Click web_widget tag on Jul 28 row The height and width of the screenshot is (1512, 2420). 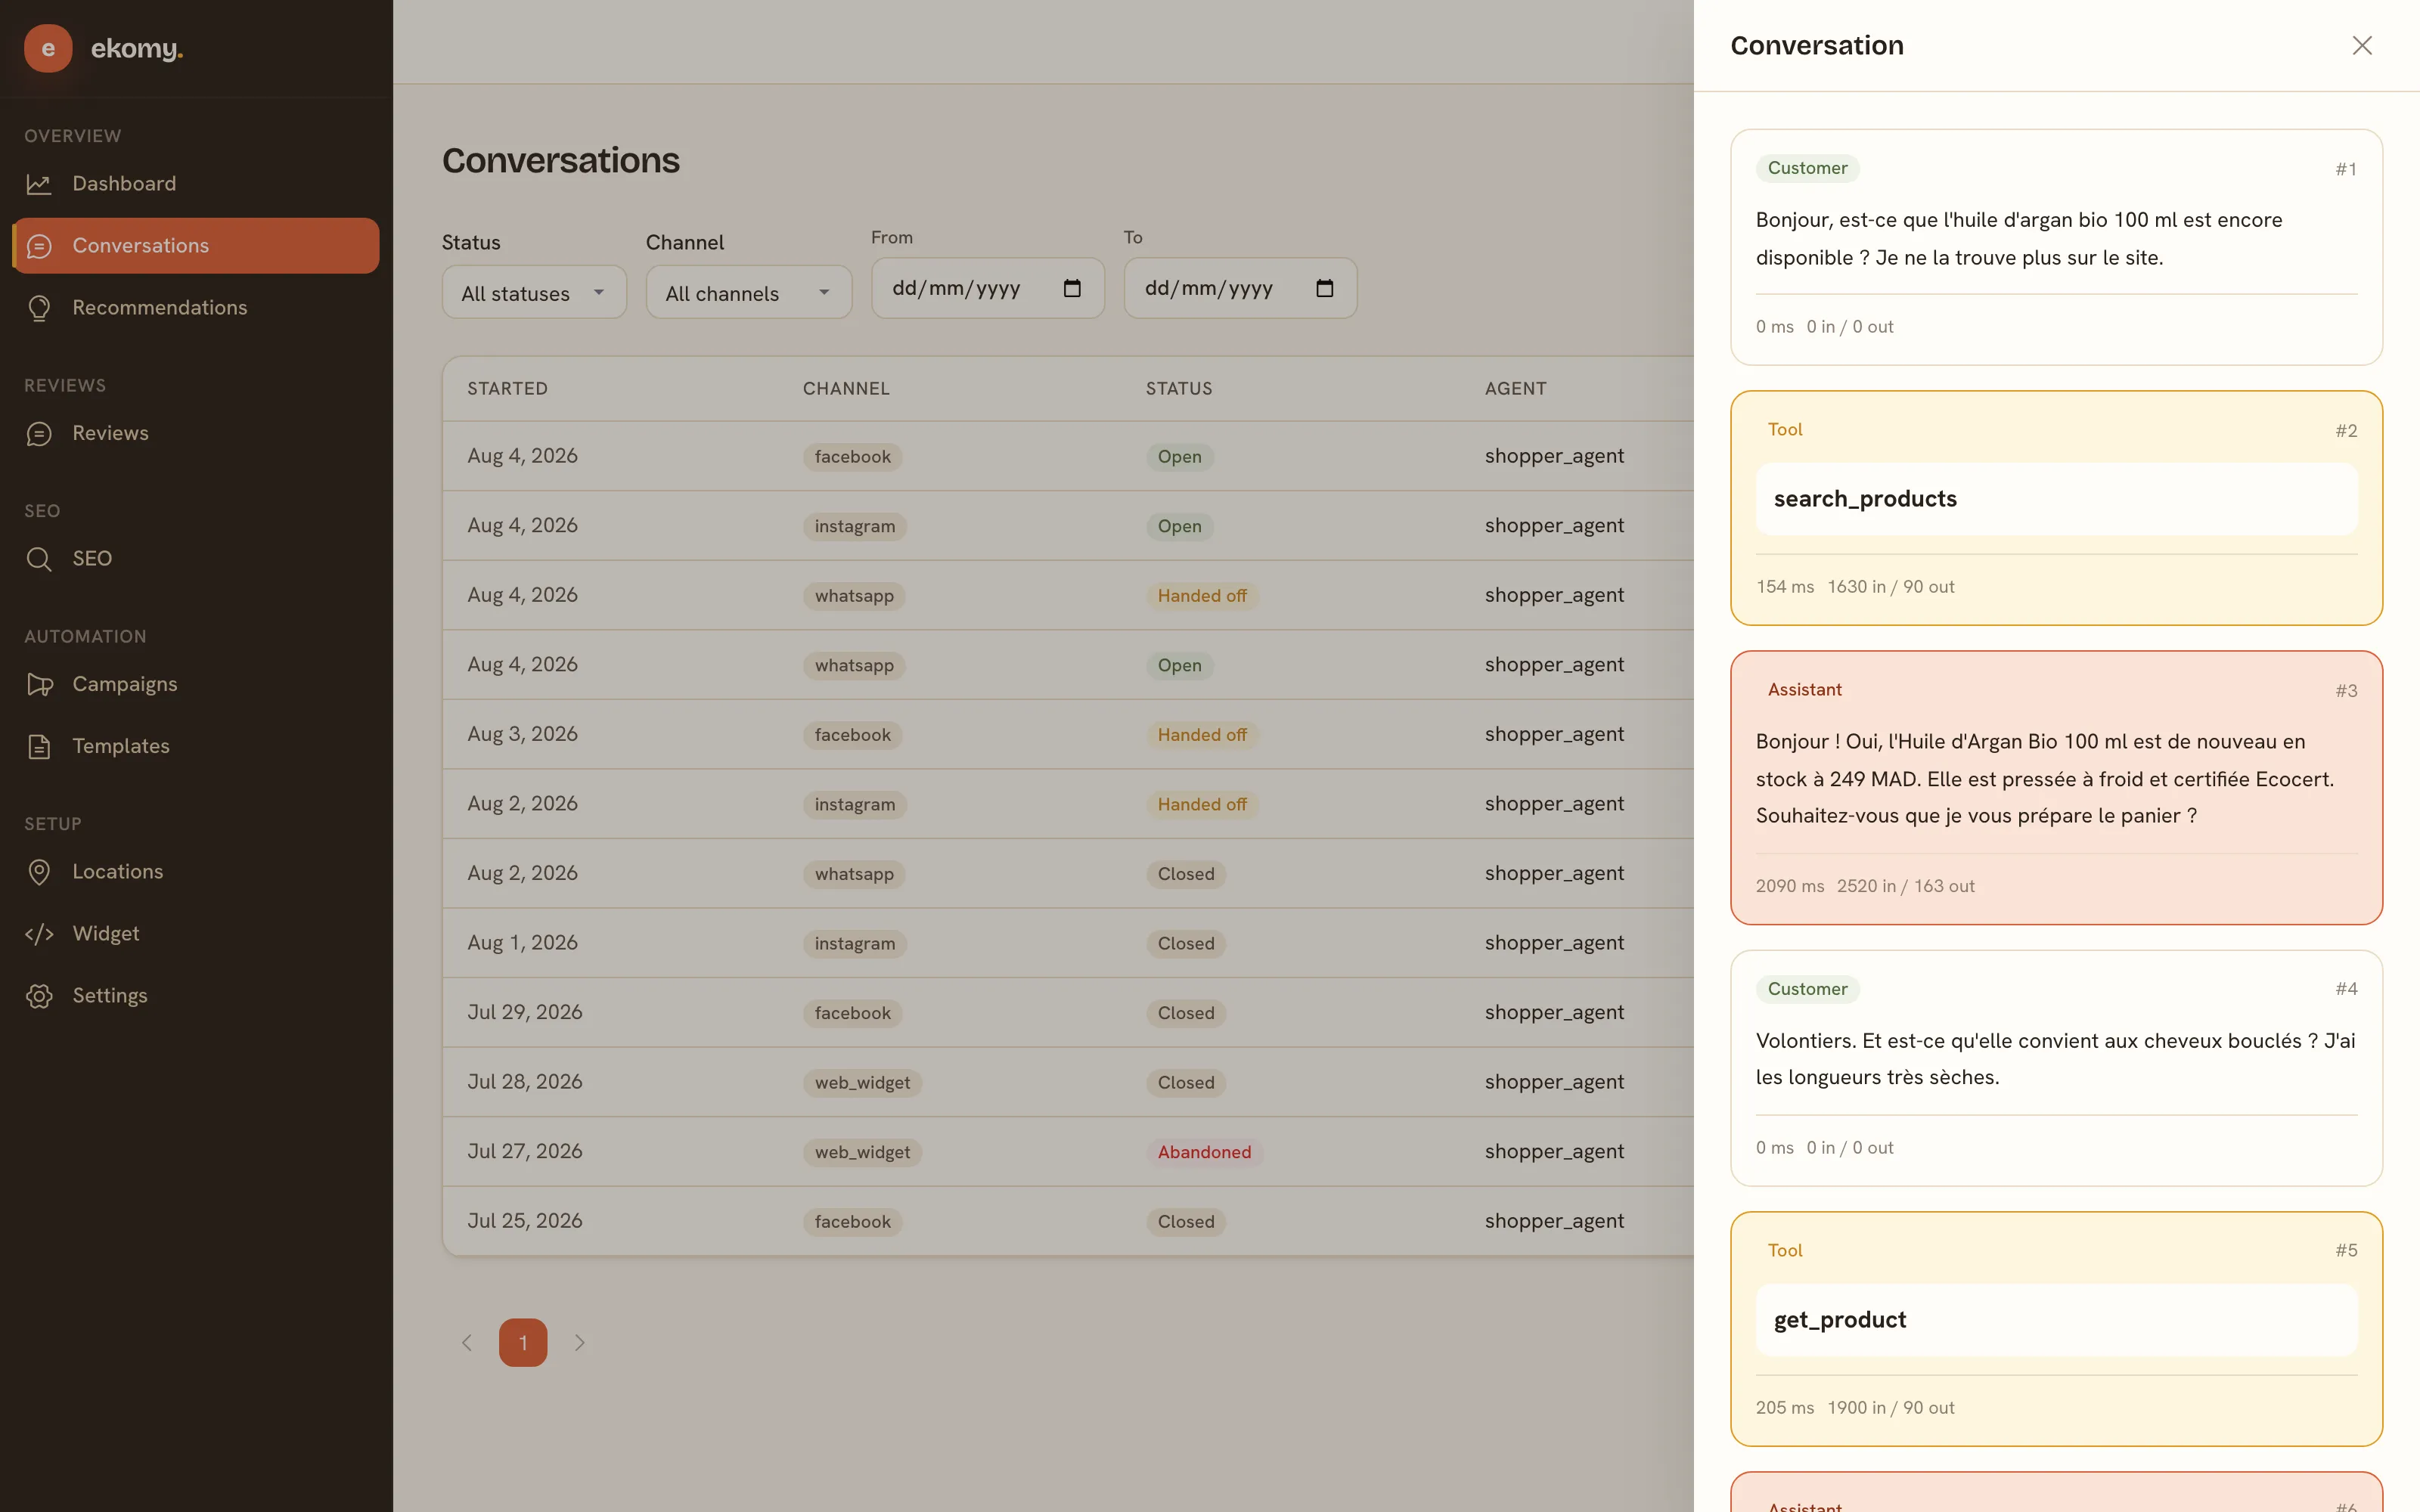[x=862, y=1083]
